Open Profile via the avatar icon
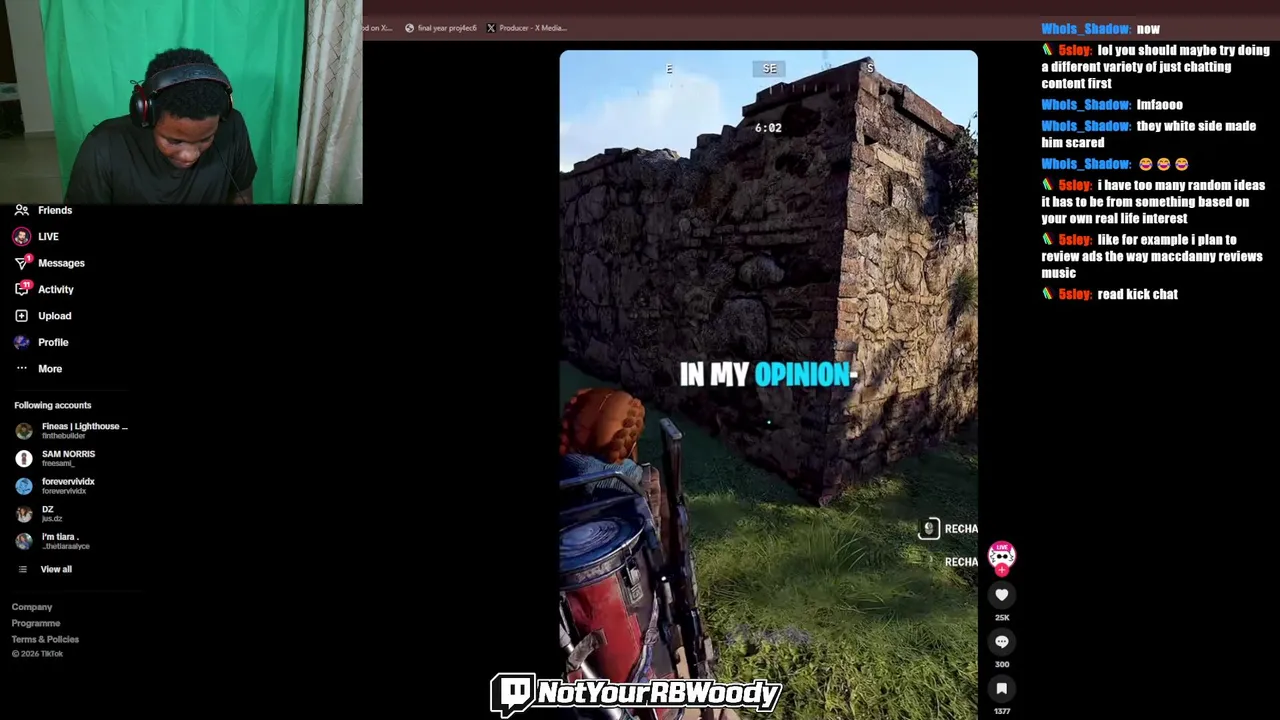This screenshot has width=1280, height=720. 22,342
